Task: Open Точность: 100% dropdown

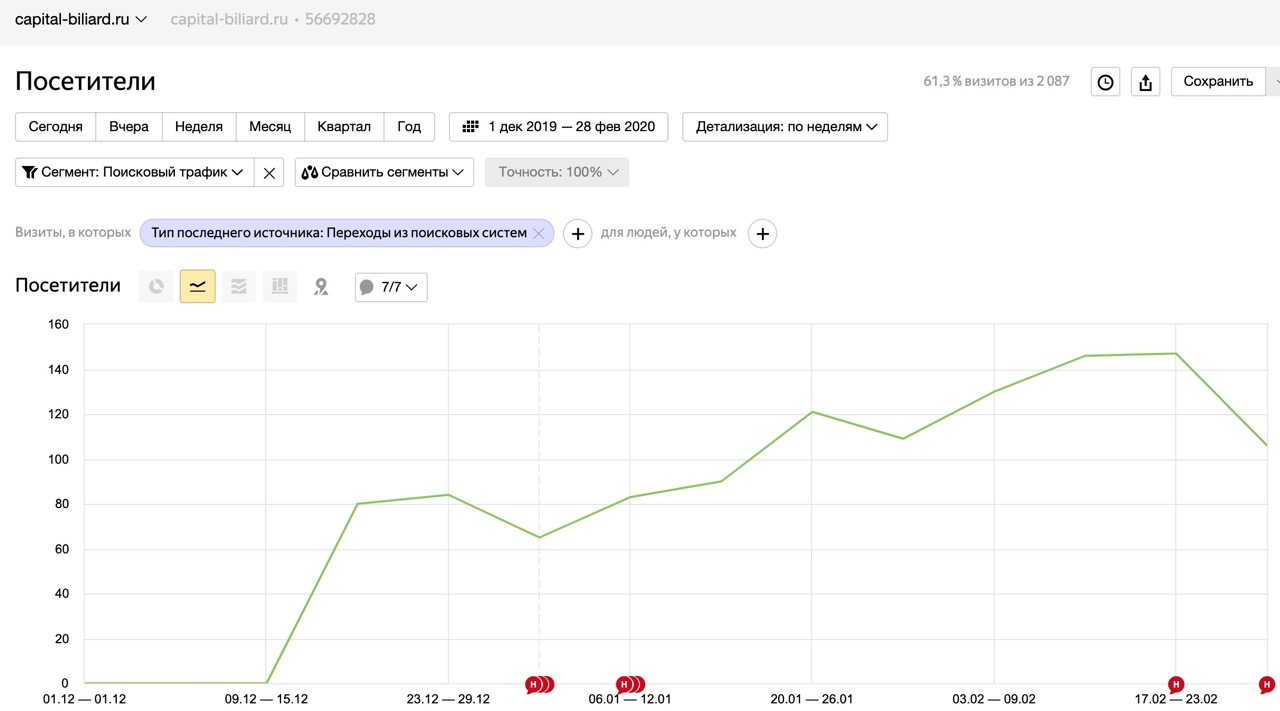Action: coord(557,172)
